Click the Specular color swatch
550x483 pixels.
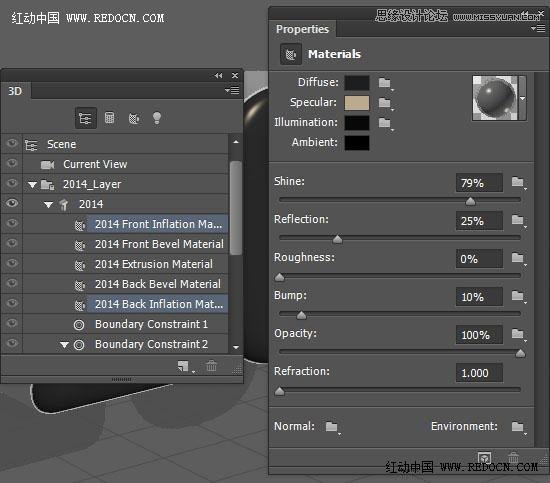(x=357, y=103)
